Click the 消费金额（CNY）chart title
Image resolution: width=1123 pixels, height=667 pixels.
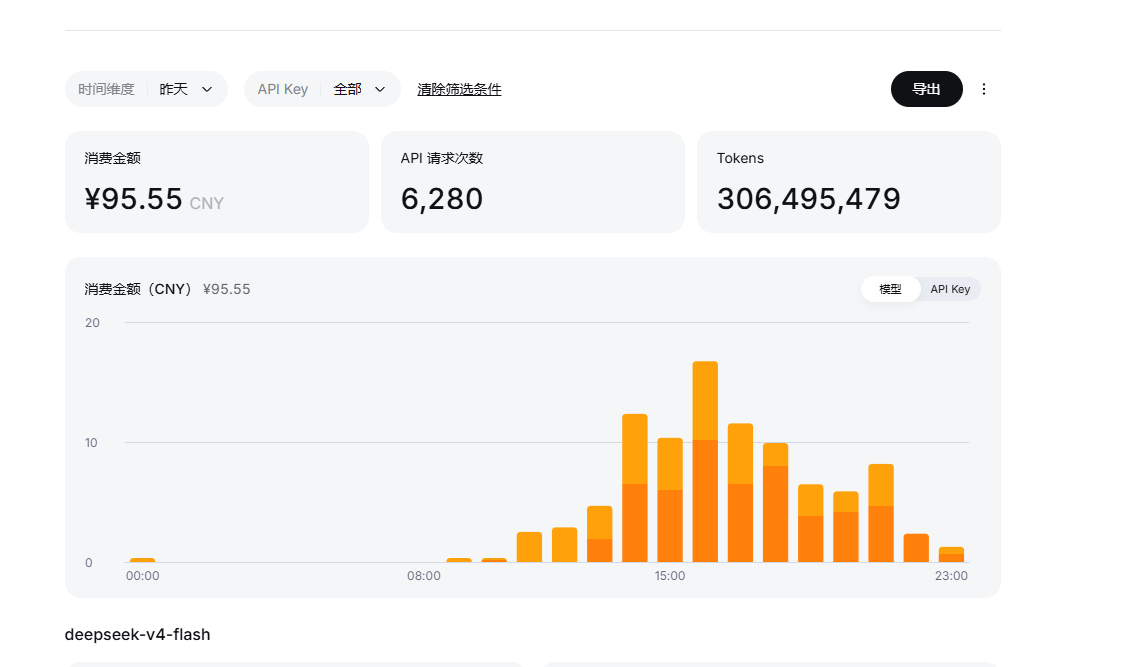point(139,289)
